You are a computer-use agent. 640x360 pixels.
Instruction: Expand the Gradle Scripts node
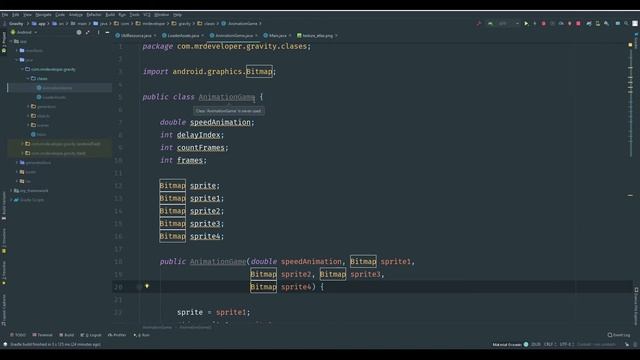pyautogui.click(x=11, y=200)
